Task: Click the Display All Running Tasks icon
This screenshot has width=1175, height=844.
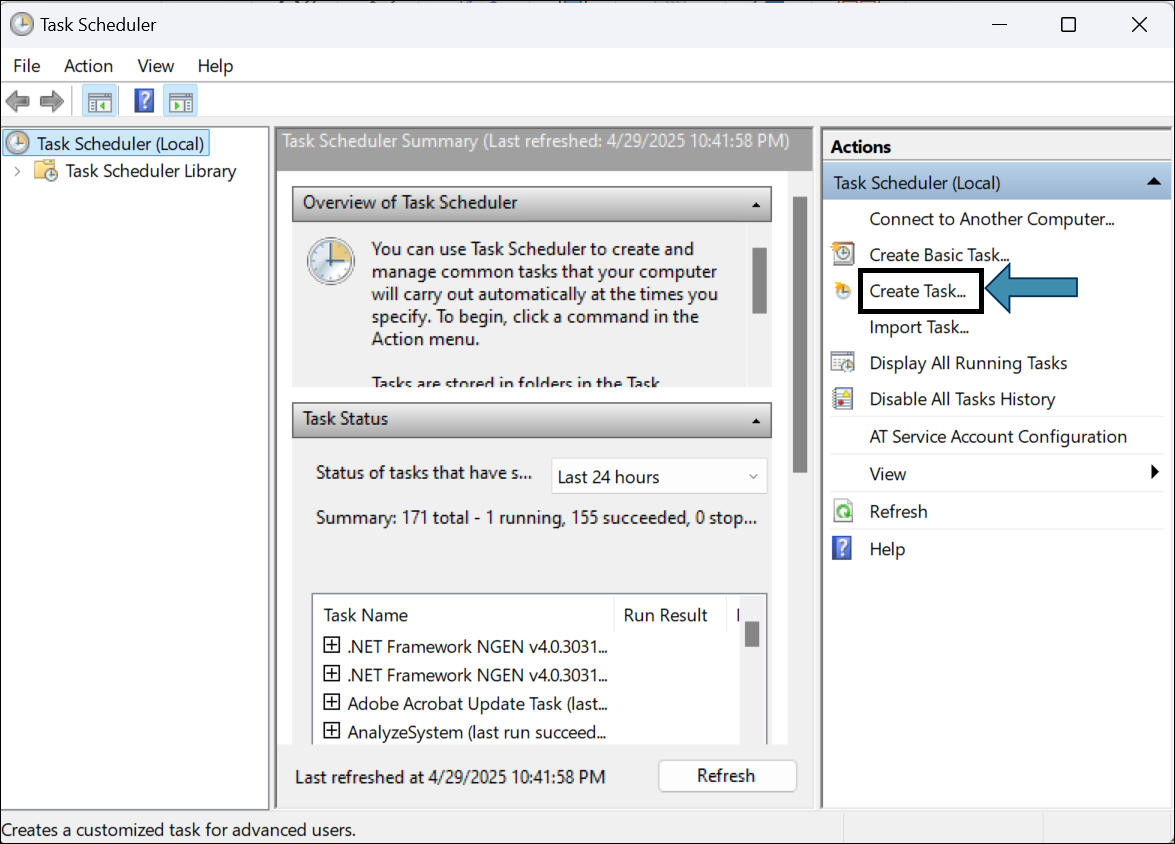Action: 843,363
